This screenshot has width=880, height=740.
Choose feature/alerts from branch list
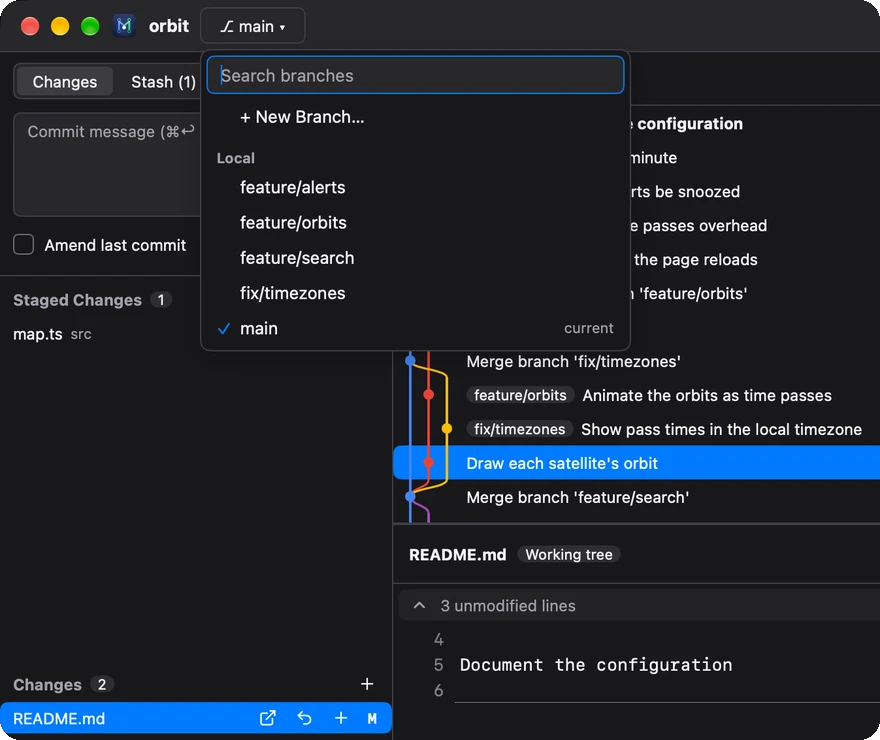415,187
